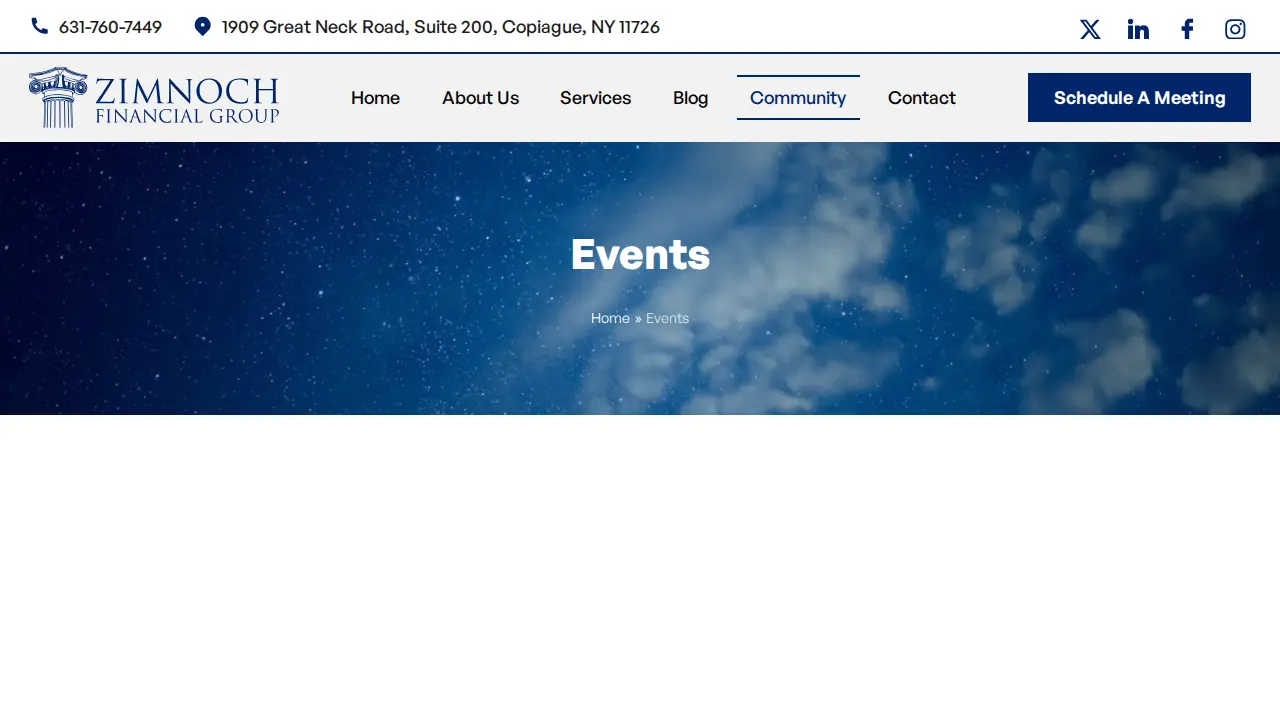Click the phone handset icon

(x=40, y=26)
